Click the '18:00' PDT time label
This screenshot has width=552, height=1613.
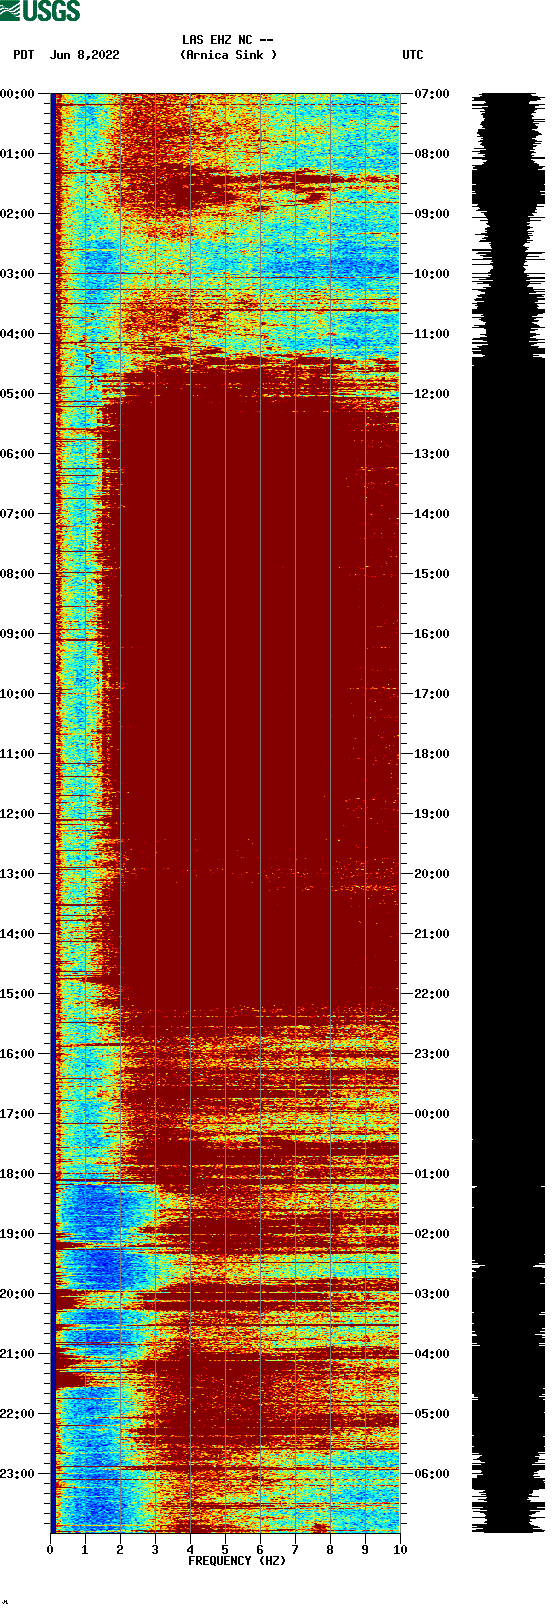(17, 1174)
